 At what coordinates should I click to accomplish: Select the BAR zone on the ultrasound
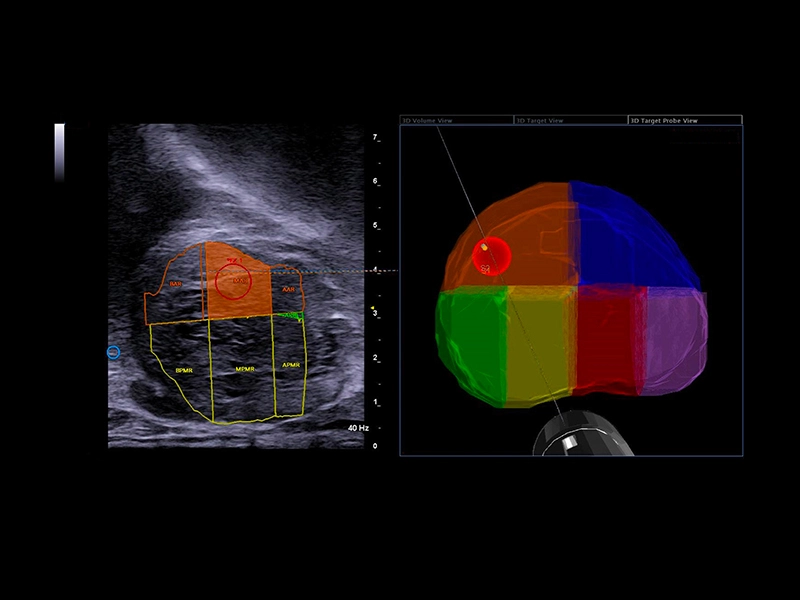(x=175, y=286)
